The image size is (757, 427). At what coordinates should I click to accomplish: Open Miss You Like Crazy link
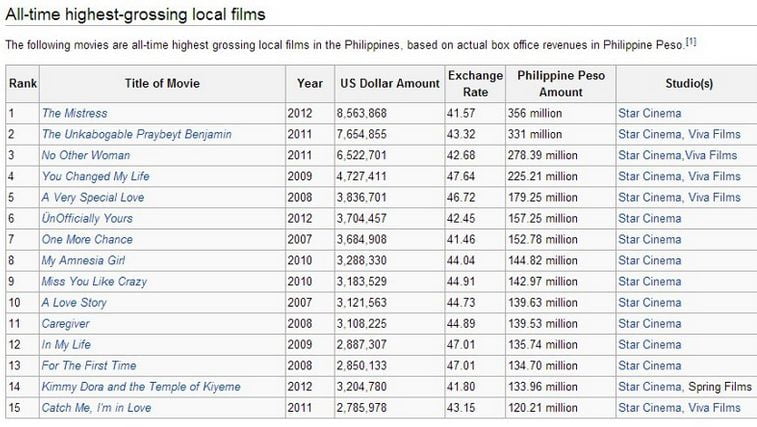[94, 282]
